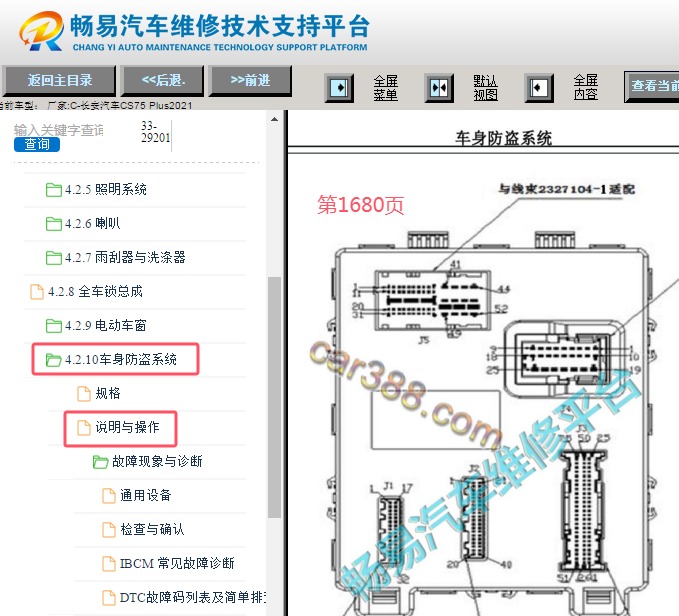
Task: Collapse folder icon of 故障现象与诊断
Action: point(100,462)
